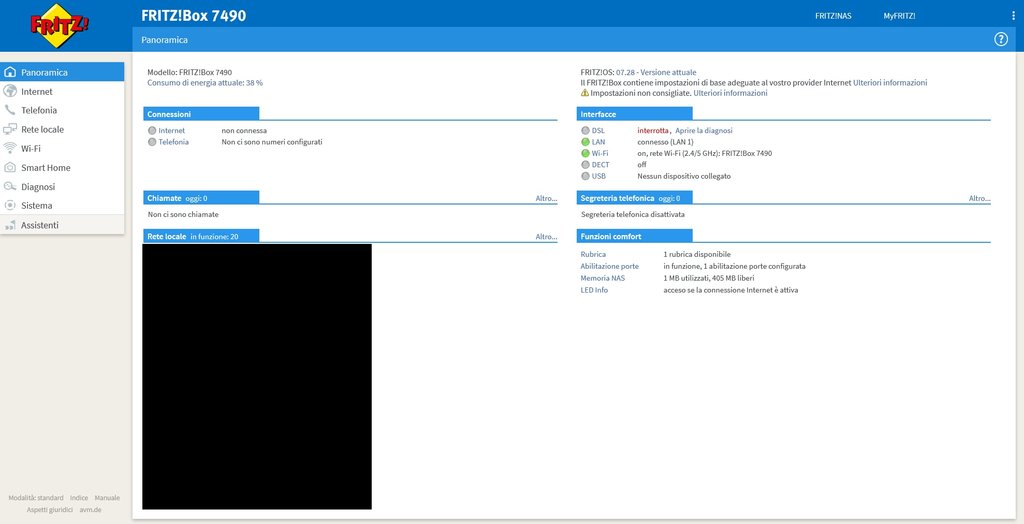Viewport: 1024px width, 524px height.
Task: Open FRITZ!NAS in the header
Action: (x=833, y=16)
